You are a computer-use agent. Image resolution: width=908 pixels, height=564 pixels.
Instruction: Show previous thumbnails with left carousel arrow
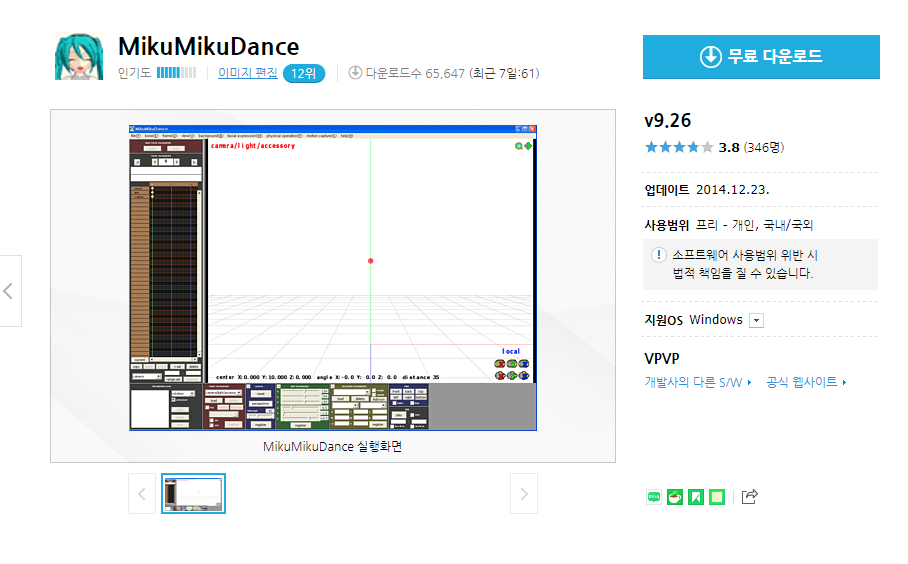(x=142, y=494)
